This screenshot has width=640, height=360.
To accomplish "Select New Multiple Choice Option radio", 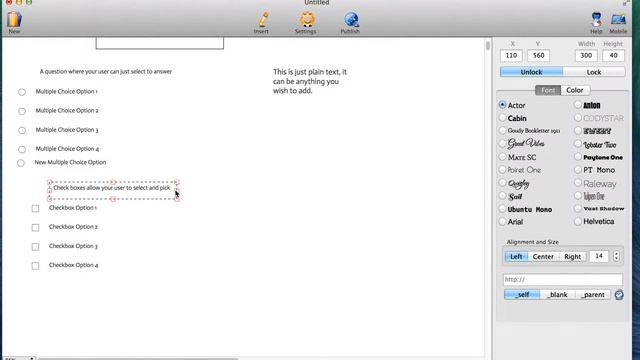I will (x=21, y=163).
